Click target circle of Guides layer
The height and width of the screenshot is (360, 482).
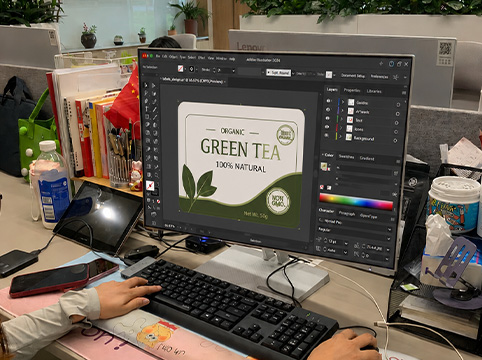tap(398, 104)
